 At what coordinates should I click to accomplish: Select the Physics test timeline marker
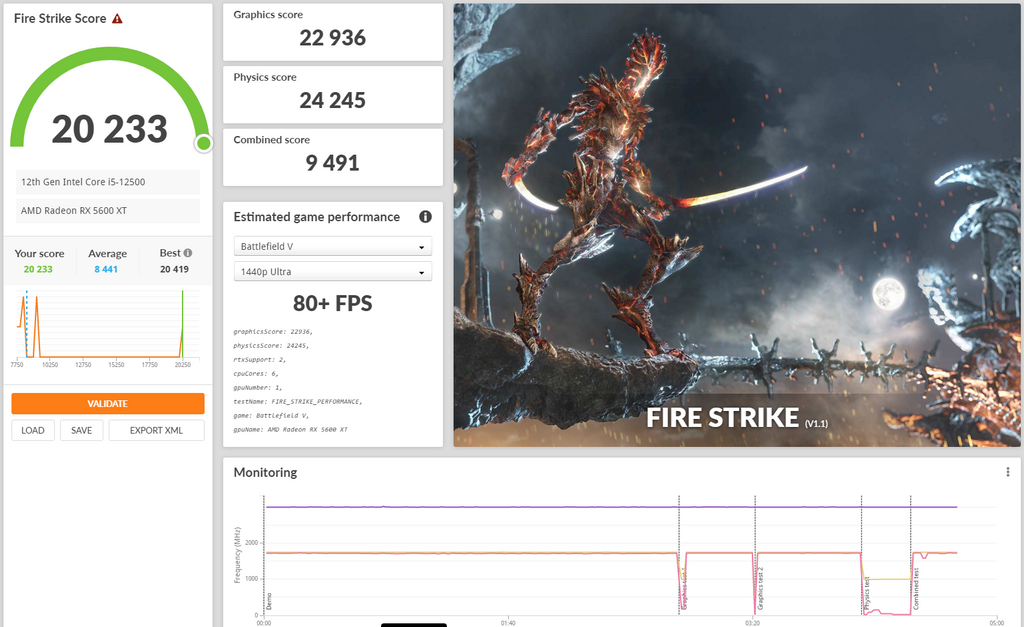(867, 593)
